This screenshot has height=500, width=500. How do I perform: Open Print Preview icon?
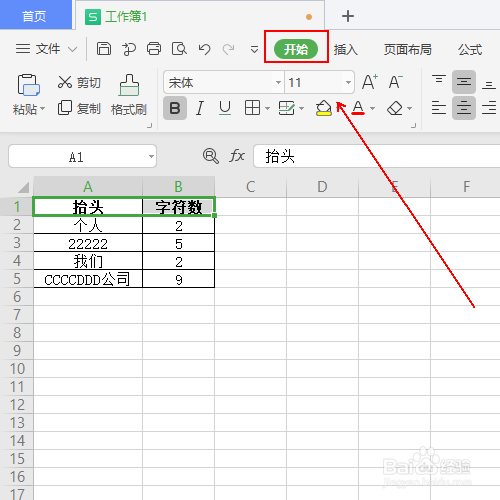click(x=179, y=49)
